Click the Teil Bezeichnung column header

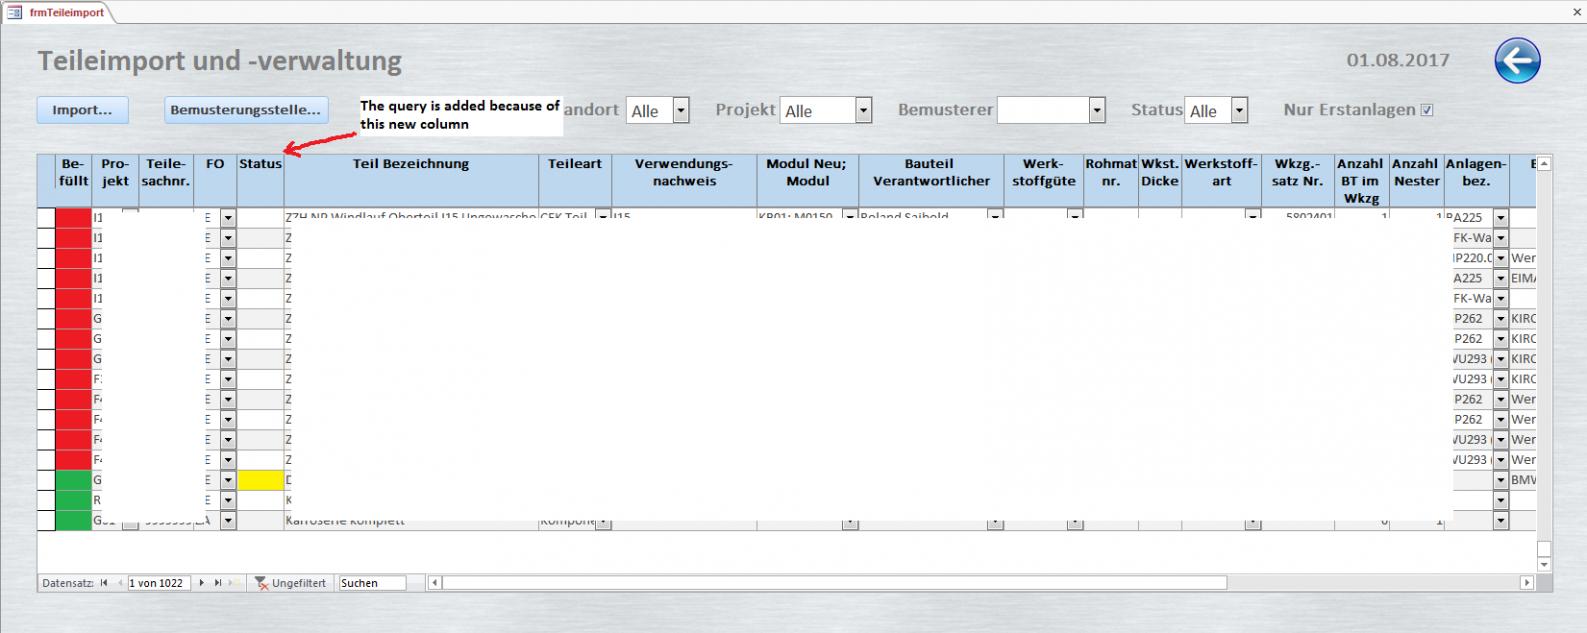411,181
